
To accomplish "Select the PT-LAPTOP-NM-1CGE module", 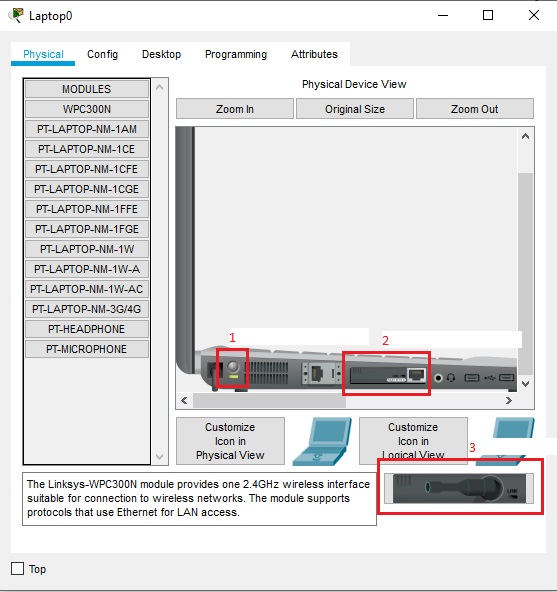I will (87, 189).
